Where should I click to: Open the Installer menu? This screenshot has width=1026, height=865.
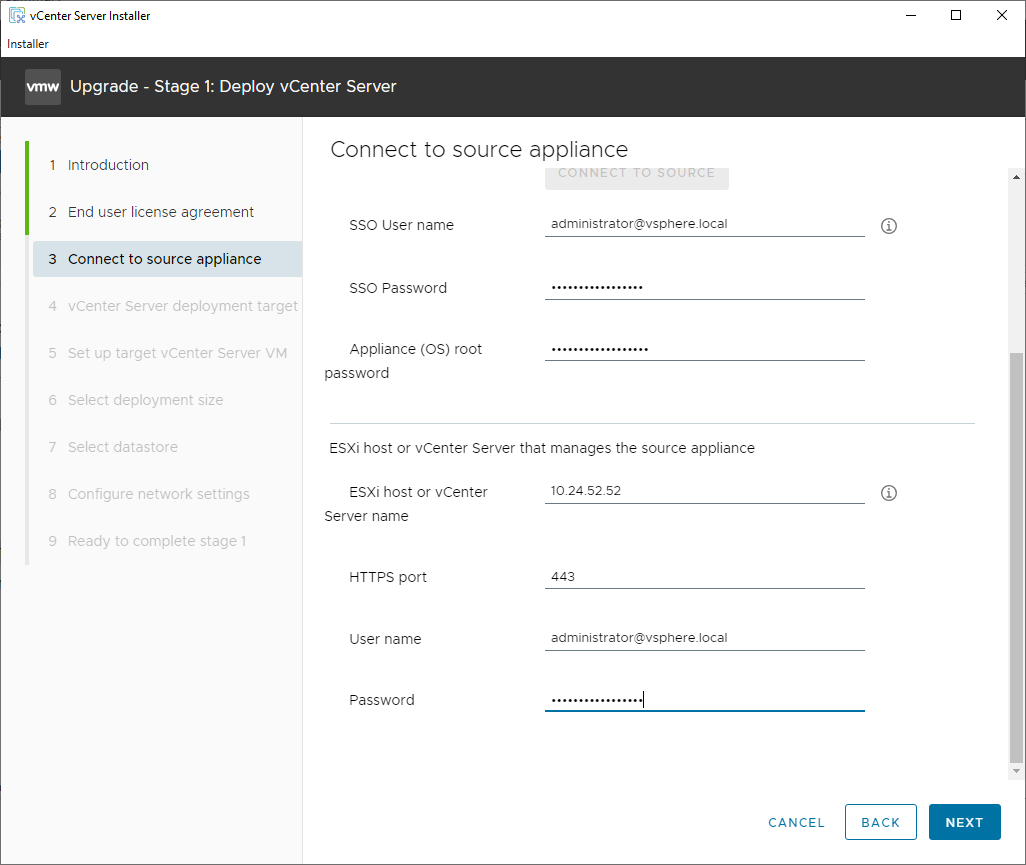pos(28,44)
